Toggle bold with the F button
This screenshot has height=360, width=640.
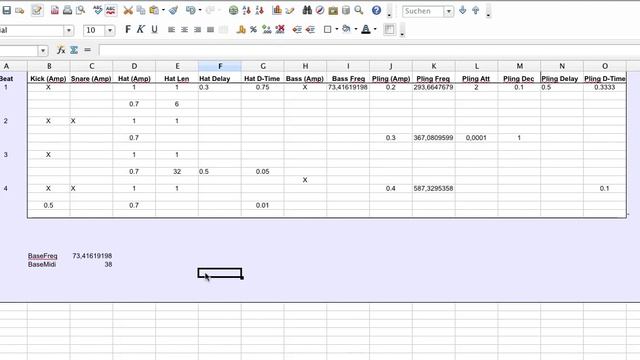point(128,29)
